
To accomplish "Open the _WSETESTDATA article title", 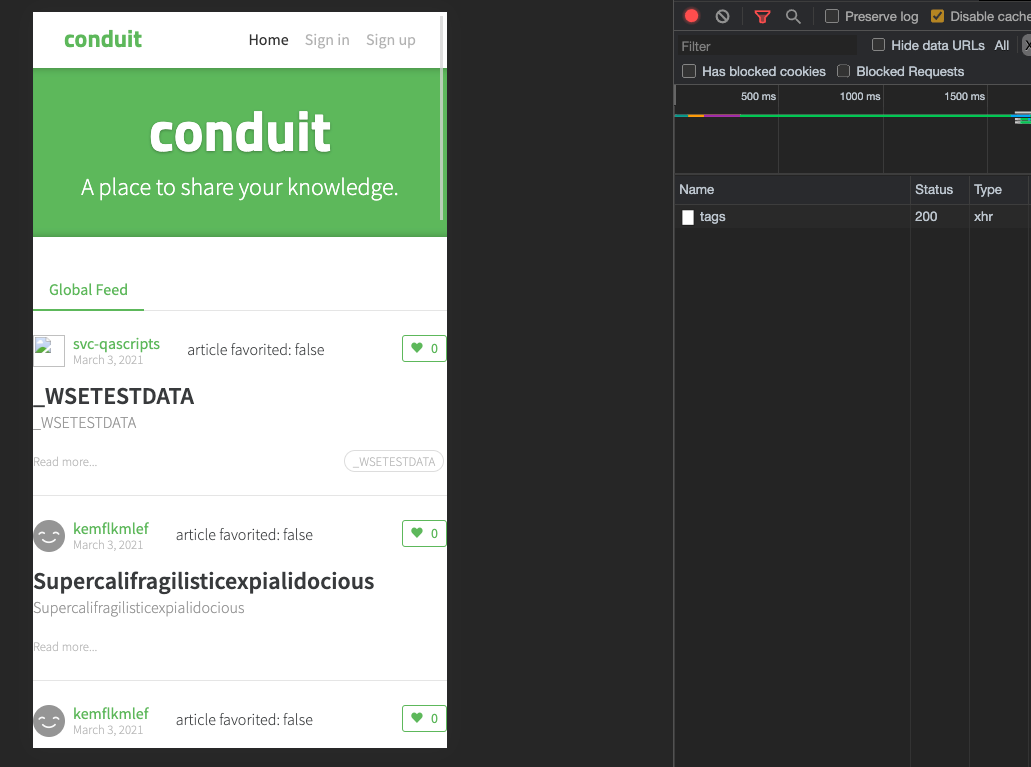I will 114,396.
